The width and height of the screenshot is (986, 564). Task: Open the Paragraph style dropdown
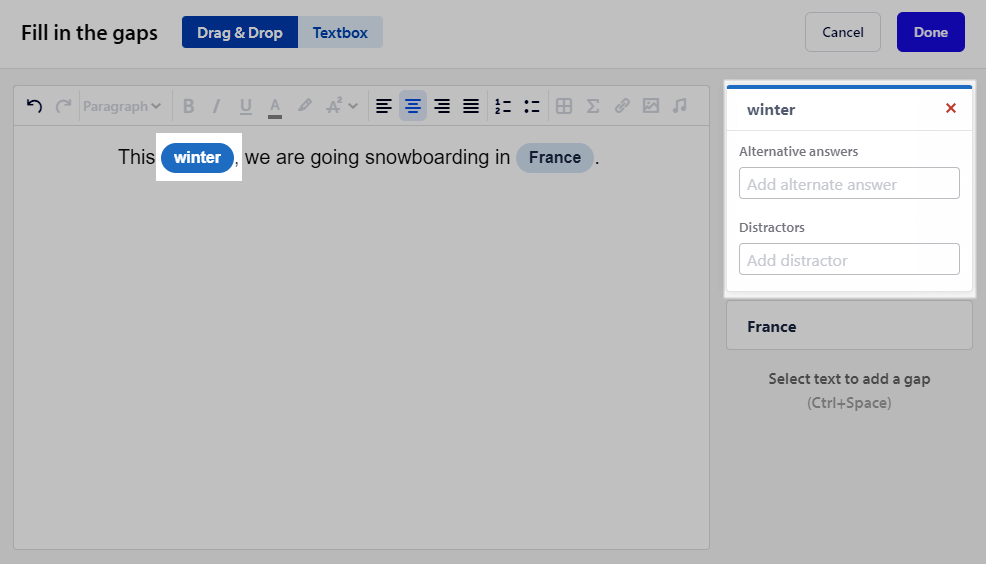click(122, 106)
